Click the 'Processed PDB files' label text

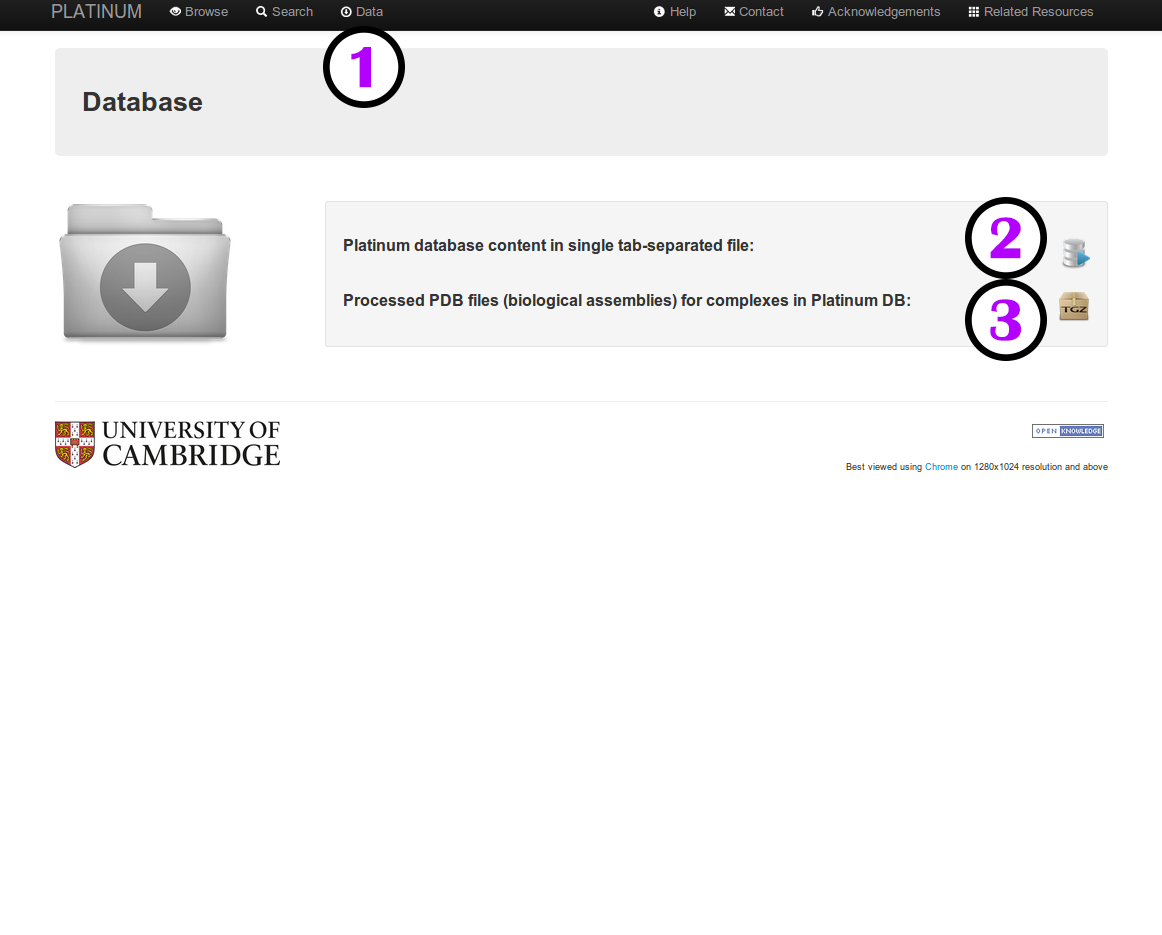click(626, 300)
